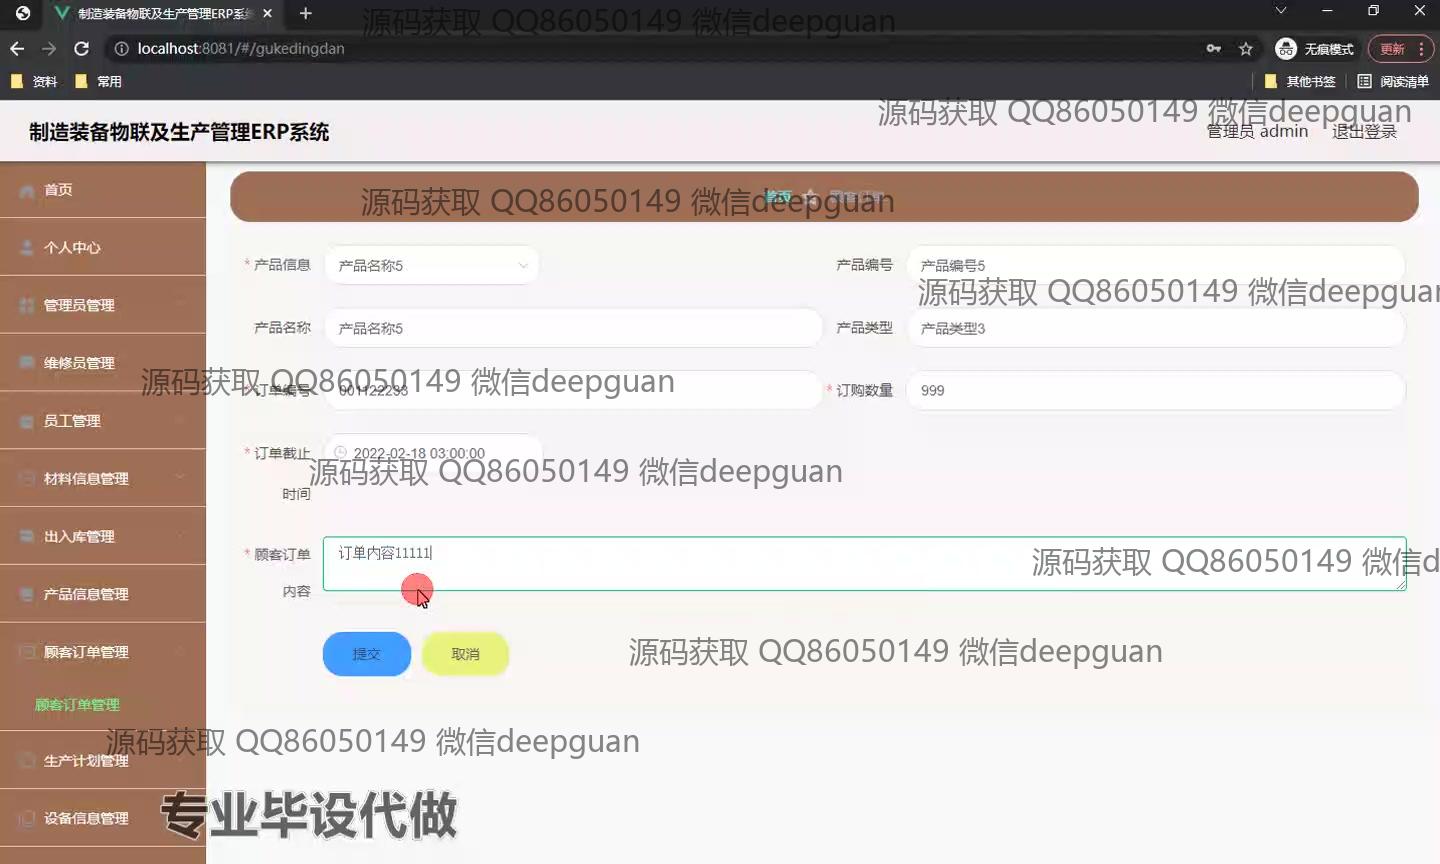Open 生产计划管理 in the sidebar
Viewport: 1440px width, 864px height.
(x=86, y=761)
